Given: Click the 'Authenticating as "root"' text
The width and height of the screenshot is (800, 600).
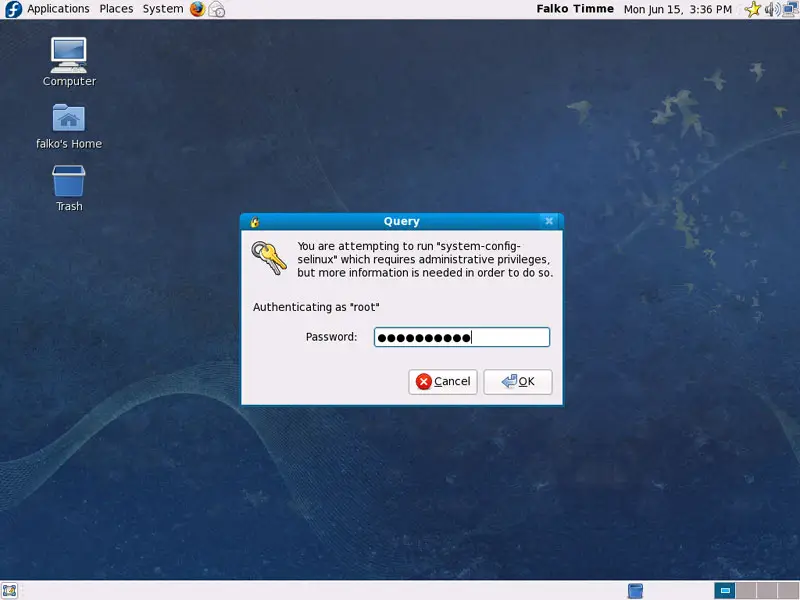Looking at the screenshot, I should 316,307.
